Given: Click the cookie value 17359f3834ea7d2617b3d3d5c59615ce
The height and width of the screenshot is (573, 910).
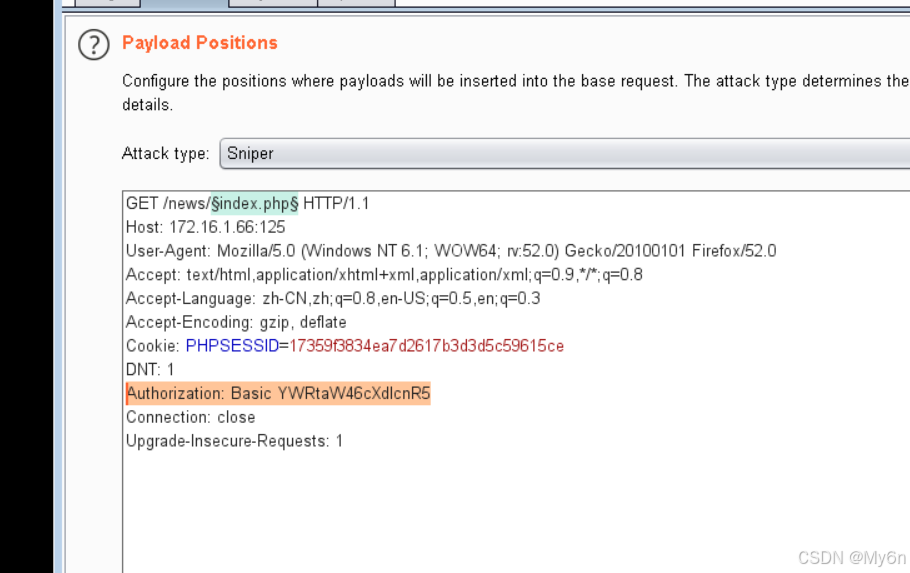Looking at the screenshot, I should click(427, 346).
